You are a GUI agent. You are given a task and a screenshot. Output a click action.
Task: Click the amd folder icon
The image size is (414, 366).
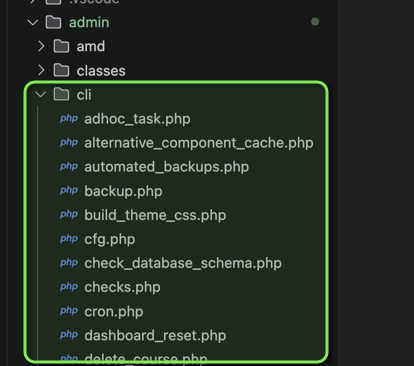[x=61, y=46]
